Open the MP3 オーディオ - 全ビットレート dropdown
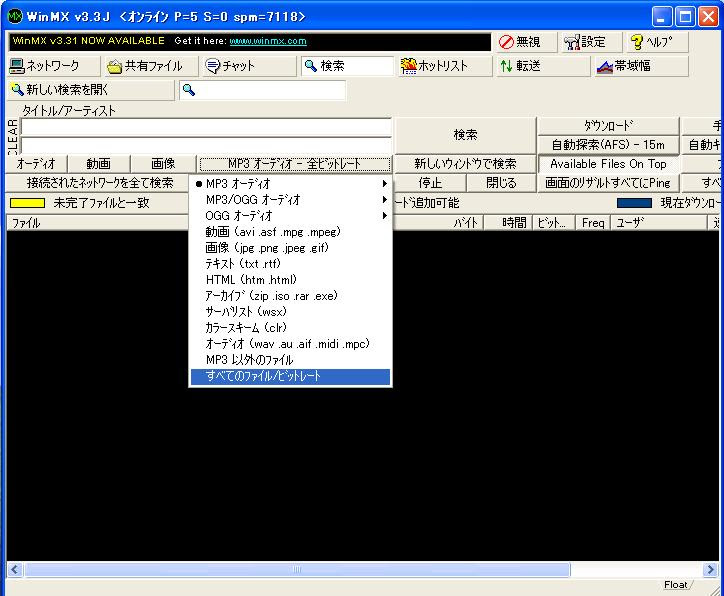The image size is (724, 596). [295, 164]
